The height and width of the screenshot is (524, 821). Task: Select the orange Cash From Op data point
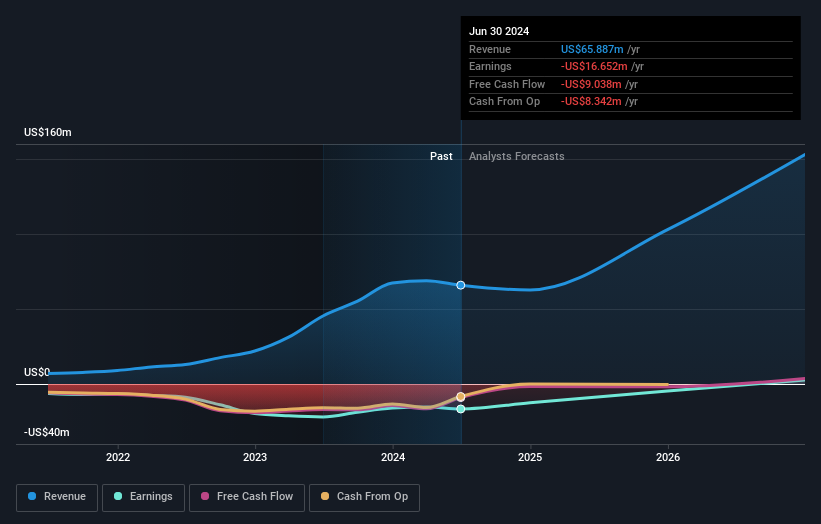(x=461, y=397)
